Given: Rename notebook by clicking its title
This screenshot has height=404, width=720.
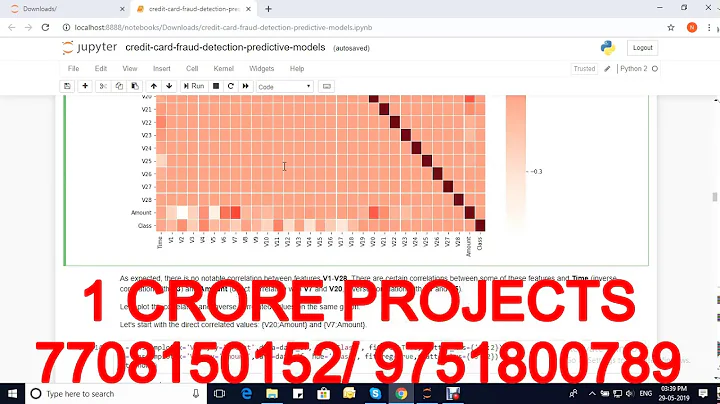Looking at the screenshot, I should 225,47.
